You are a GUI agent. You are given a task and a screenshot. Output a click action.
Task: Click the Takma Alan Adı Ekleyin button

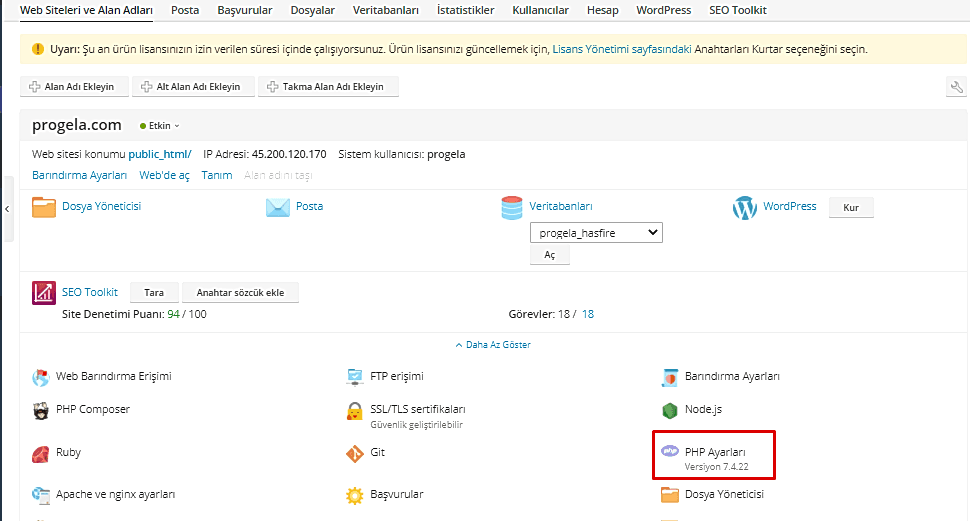click(x=328, y=87)
